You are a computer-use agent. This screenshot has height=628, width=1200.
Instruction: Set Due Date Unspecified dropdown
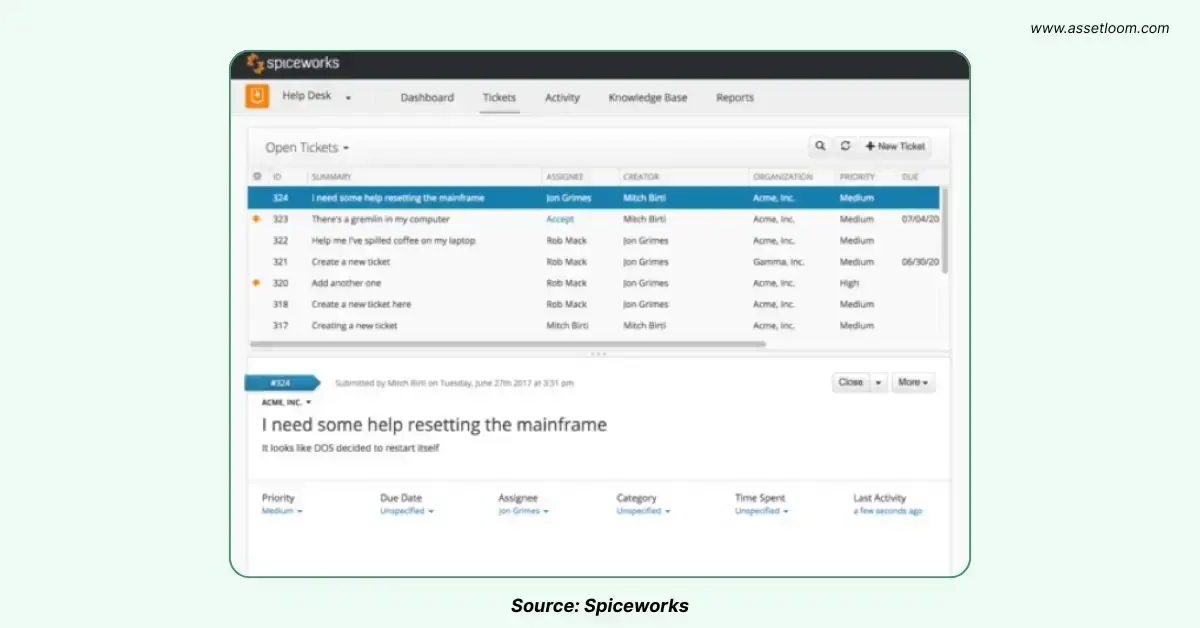pos(407,511)
